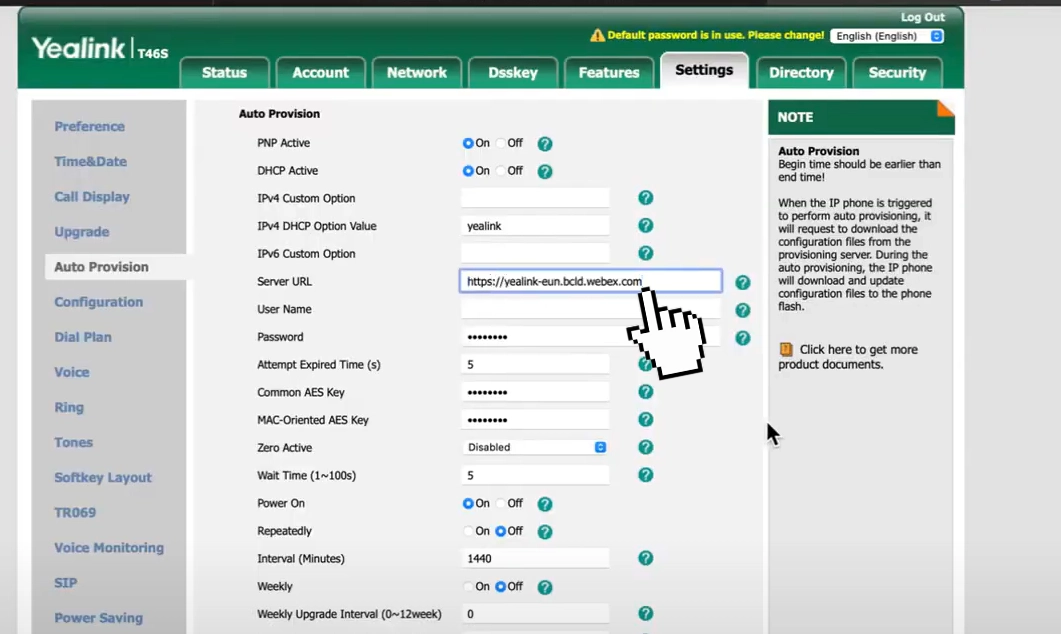Open the Zero Active dropdown
The width and height of the screenshot is (1061, 634).
535,447
